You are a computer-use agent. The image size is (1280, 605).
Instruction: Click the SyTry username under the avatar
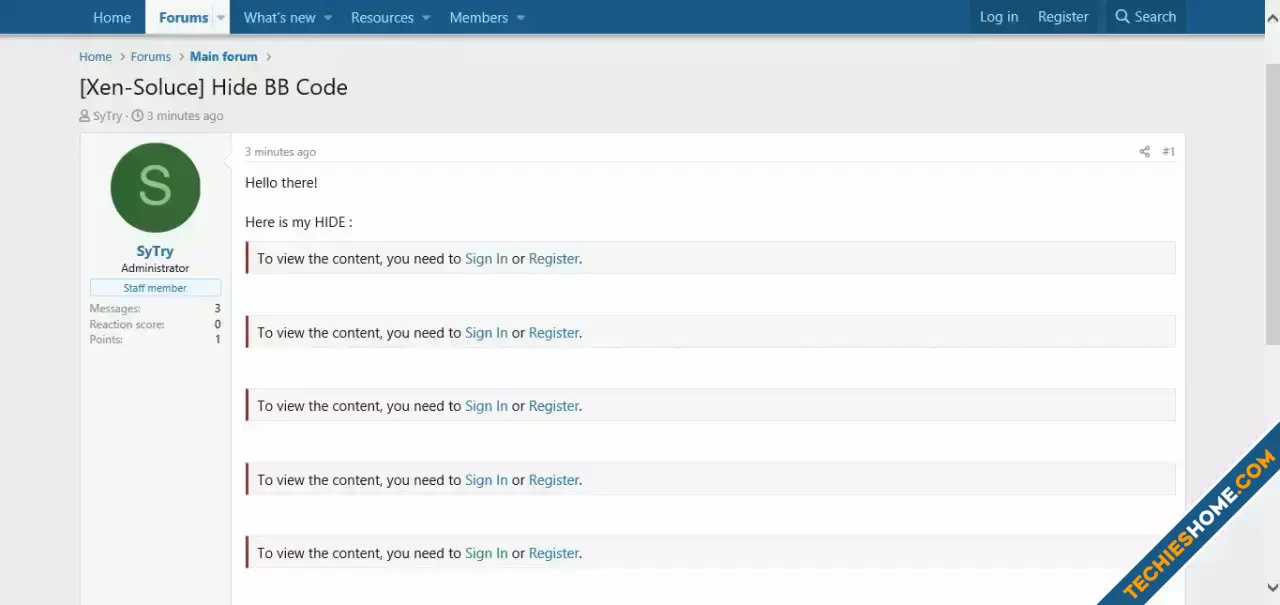click(x=155, y=251)
